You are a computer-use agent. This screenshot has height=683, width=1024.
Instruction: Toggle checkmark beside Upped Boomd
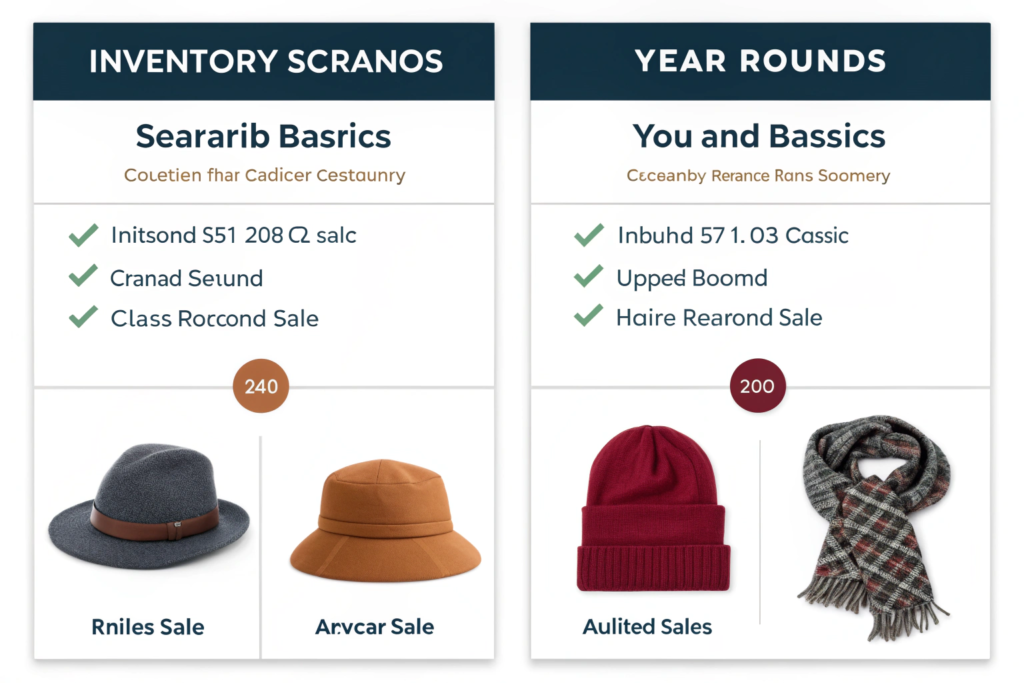point(589,277)
